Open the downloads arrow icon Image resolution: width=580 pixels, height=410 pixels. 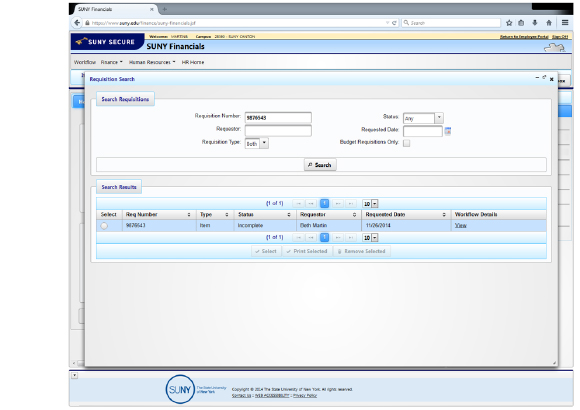pos(535,23)
